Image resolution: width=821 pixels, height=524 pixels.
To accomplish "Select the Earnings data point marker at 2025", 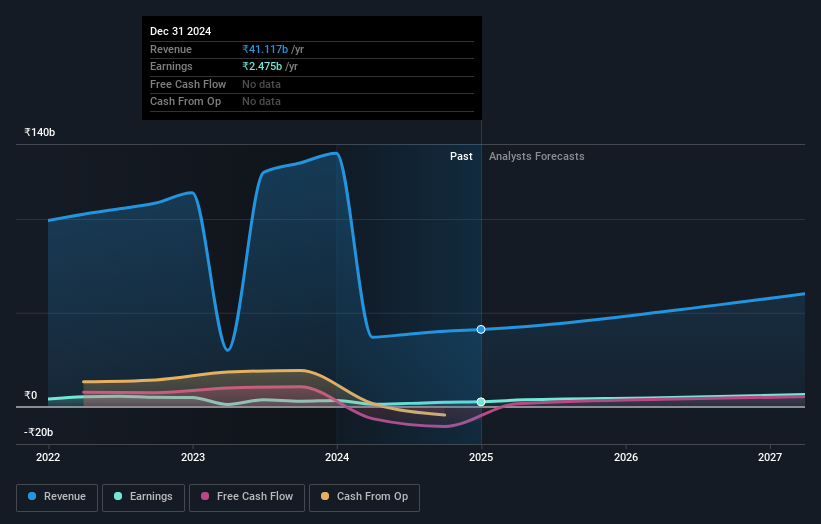I will tap(481, 402).
